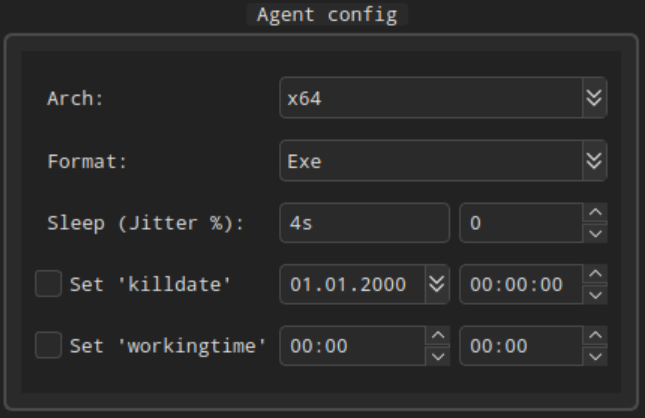The width and height of the screenshot is (645, 418).
Task: Increase workingtime start with up arrow
Action: click(438, 336)
